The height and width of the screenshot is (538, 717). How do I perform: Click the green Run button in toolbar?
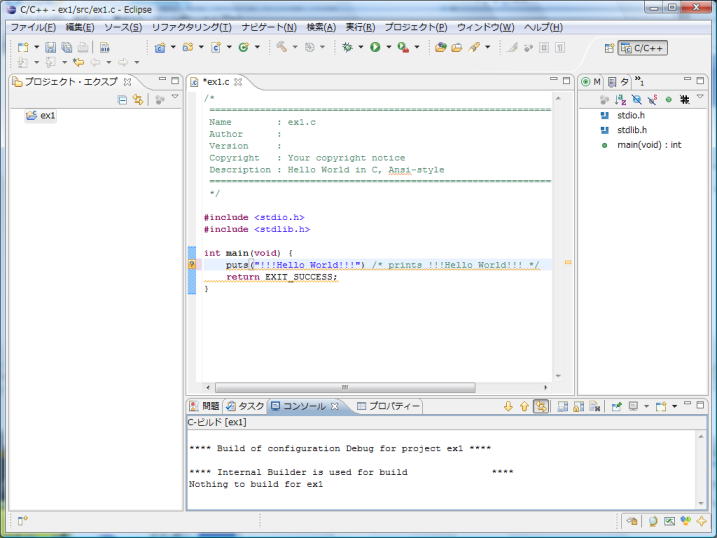tap(374, 47)
